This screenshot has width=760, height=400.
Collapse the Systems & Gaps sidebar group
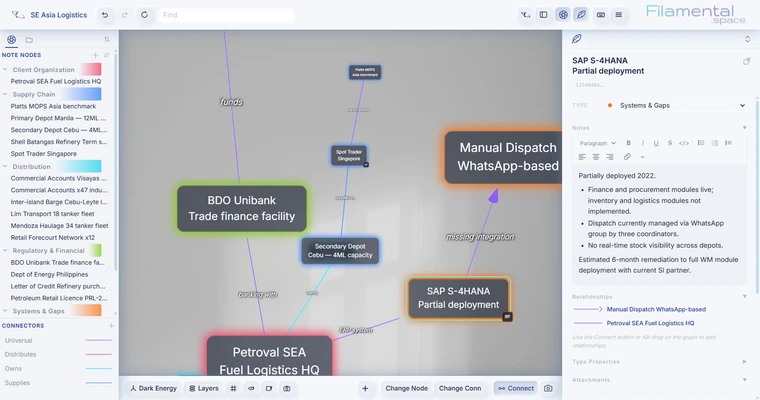point(5,311)
